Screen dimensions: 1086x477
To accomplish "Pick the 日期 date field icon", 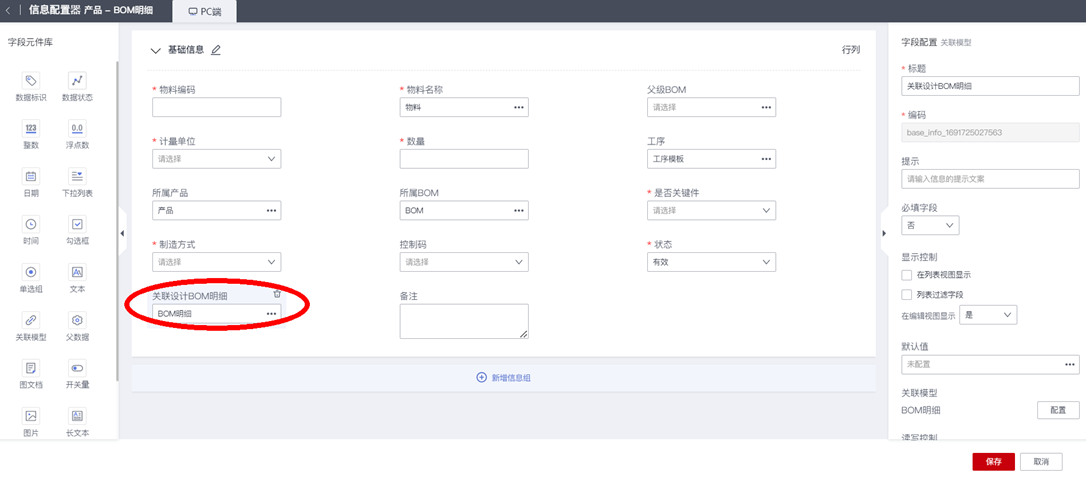I will coord(31,176).
